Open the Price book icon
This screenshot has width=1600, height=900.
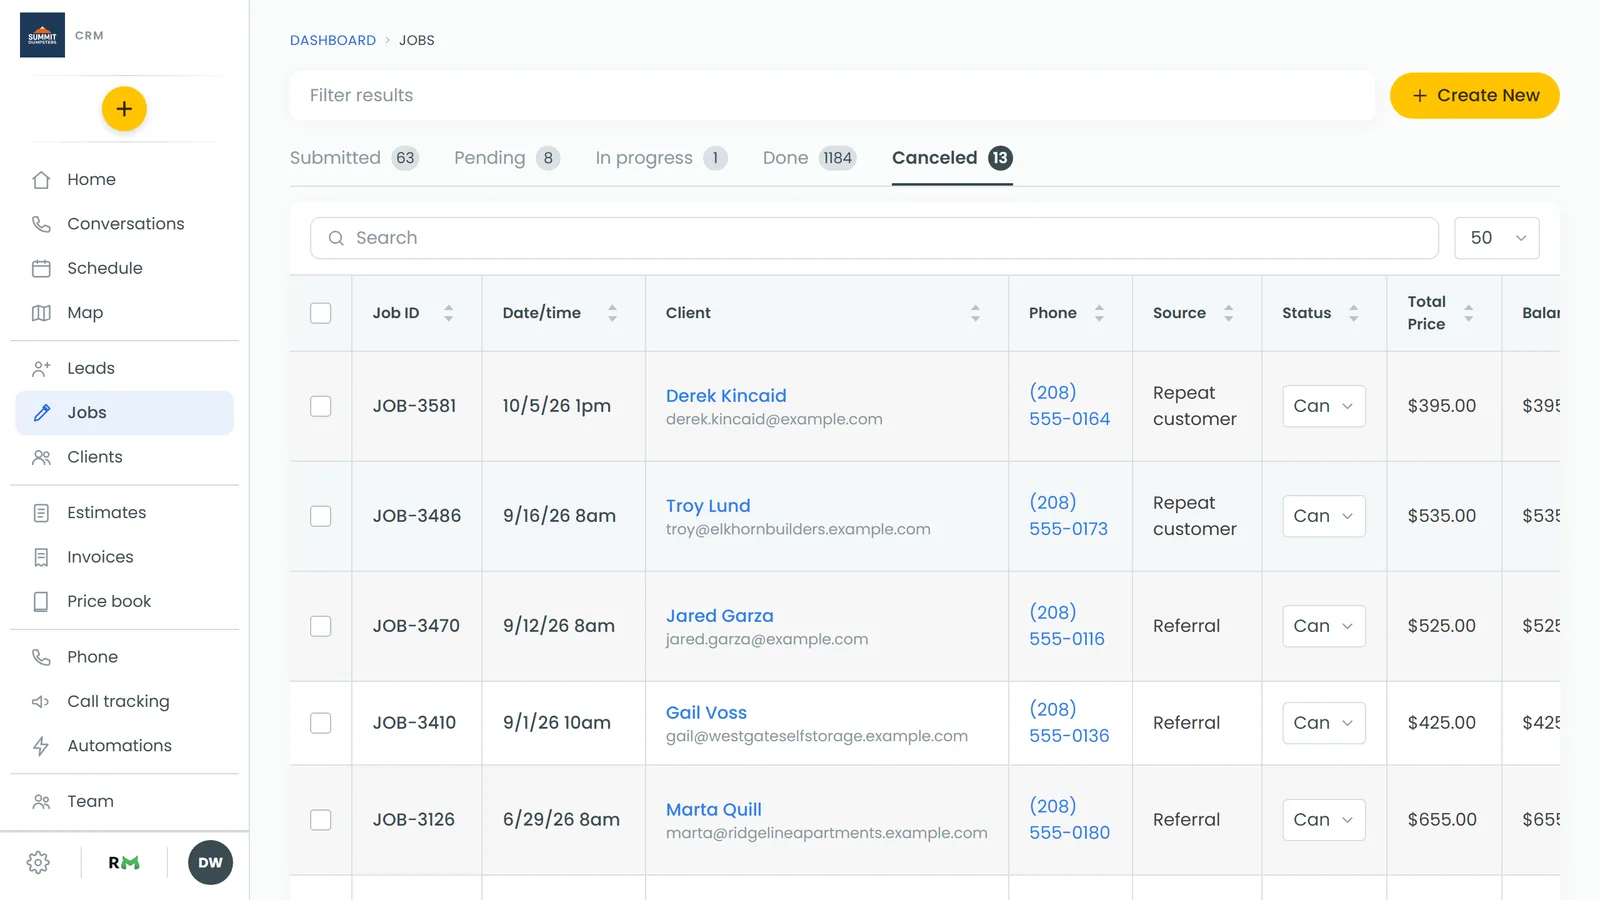tap(41, 601)
